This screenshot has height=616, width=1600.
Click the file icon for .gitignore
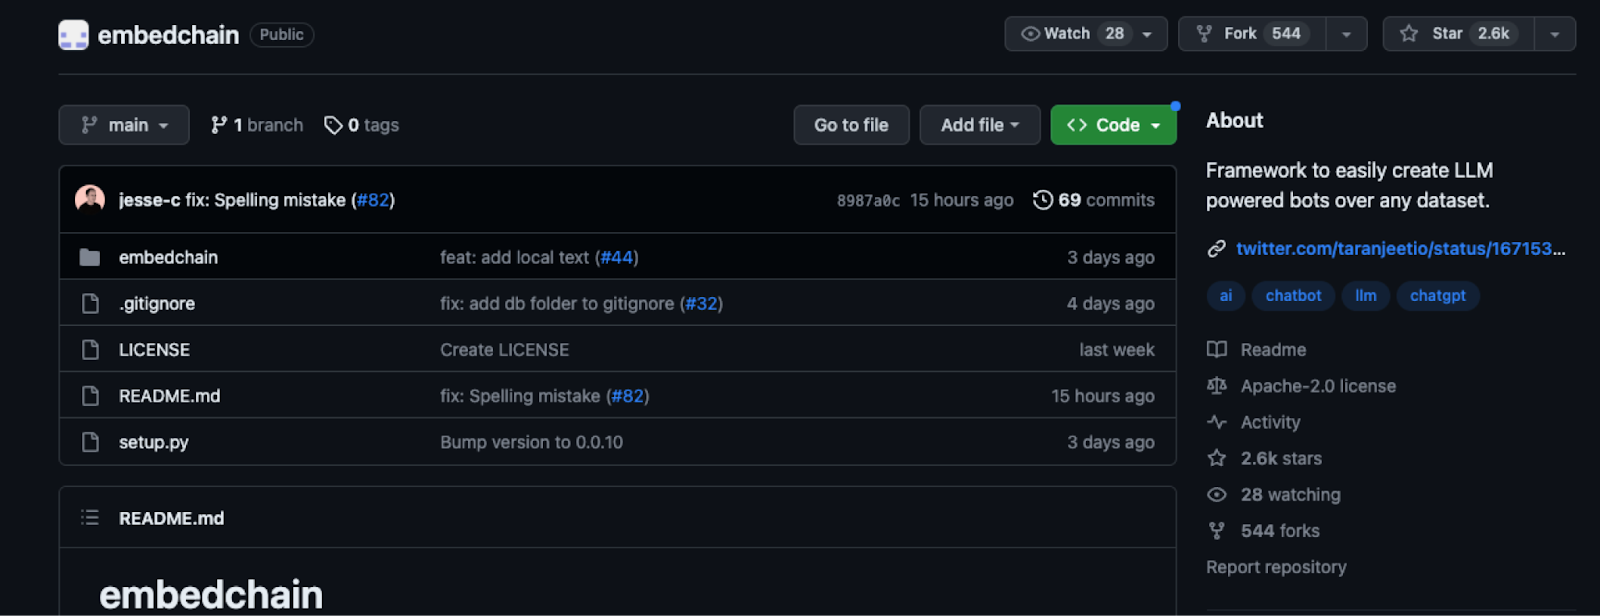pyautogui.click(x=90, y=303)
